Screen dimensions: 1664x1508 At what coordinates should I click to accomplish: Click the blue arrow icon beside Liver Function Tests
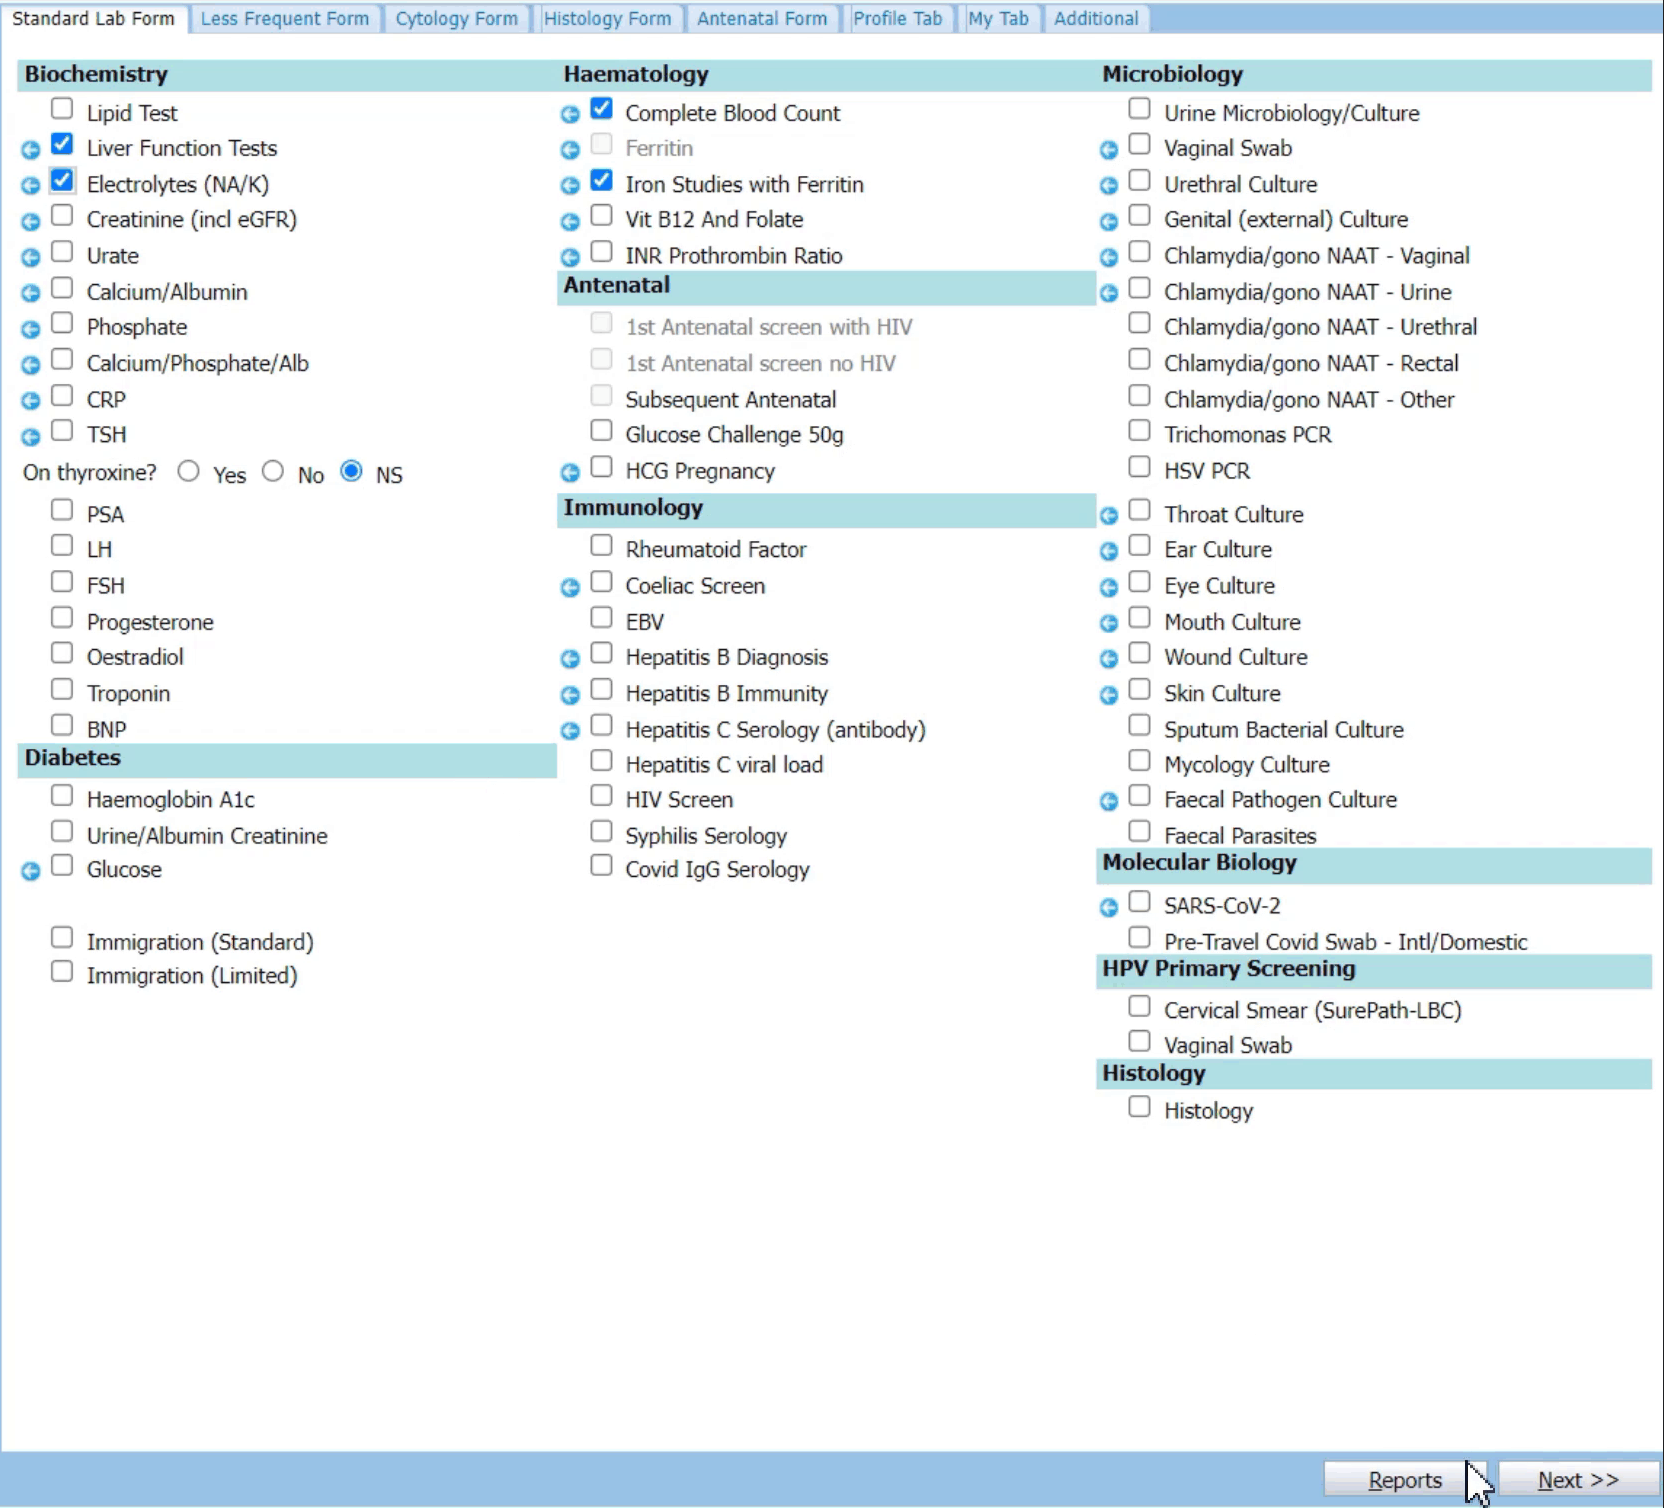pyautogui.click(x=31, y=150)
